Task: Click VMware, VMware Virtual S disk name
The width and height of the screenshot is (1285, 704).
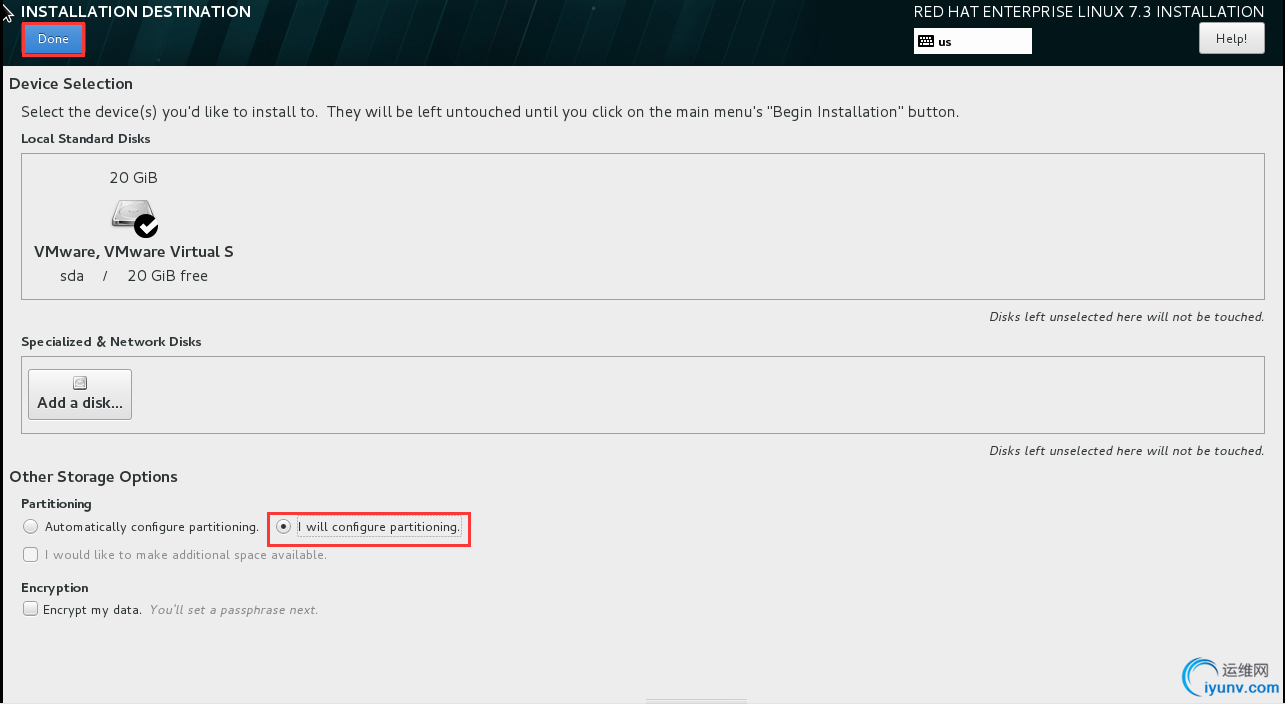Action: point(134,252)
